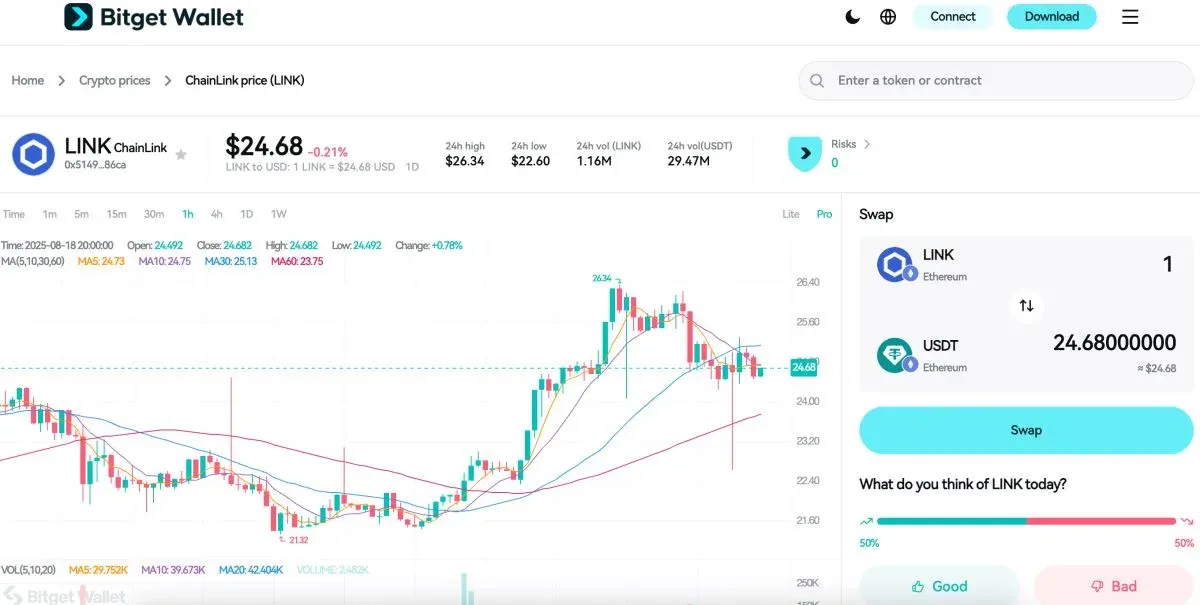Click the Swap button

tap(1026, 430)
